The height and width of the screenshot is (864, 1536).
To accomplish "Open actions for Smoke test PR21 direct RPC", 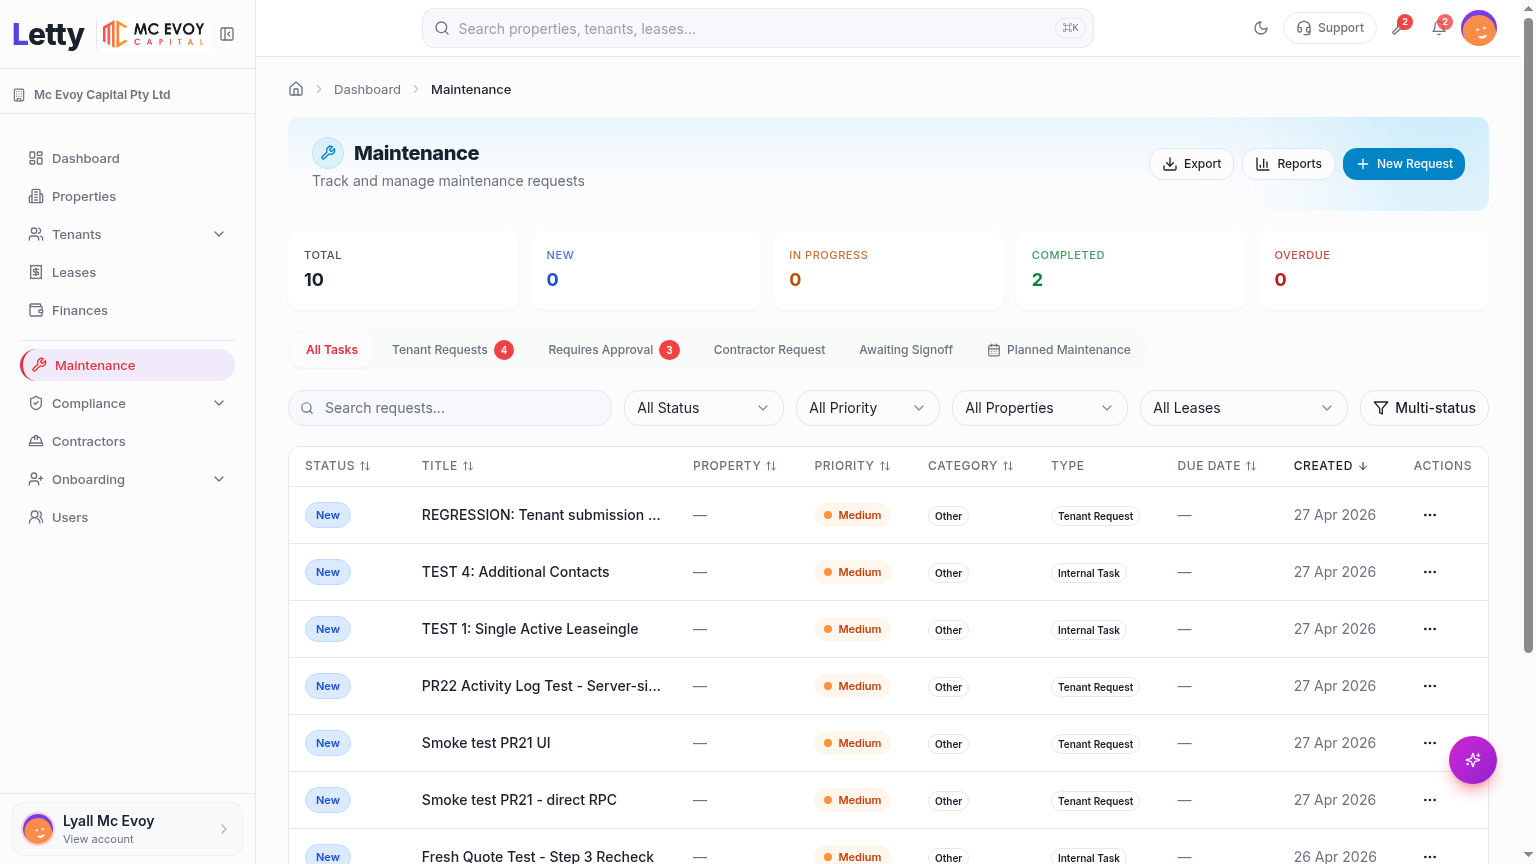I will 1430,800.
